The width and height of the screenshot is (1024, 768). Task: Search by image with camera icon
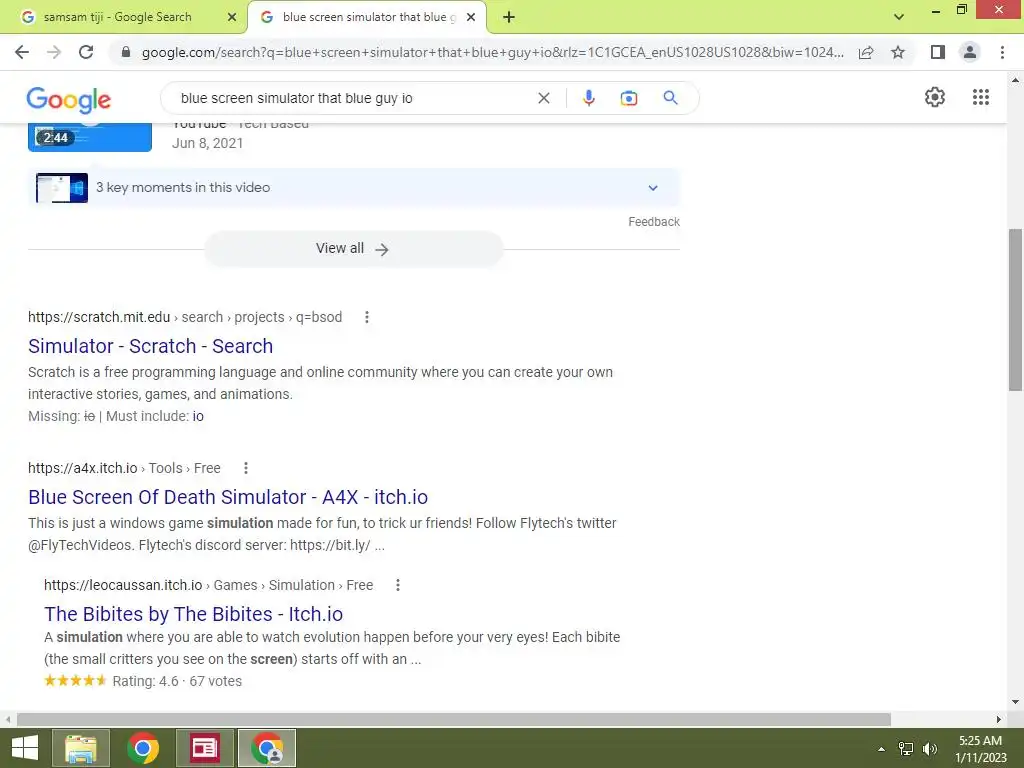[x=628, y=98]
